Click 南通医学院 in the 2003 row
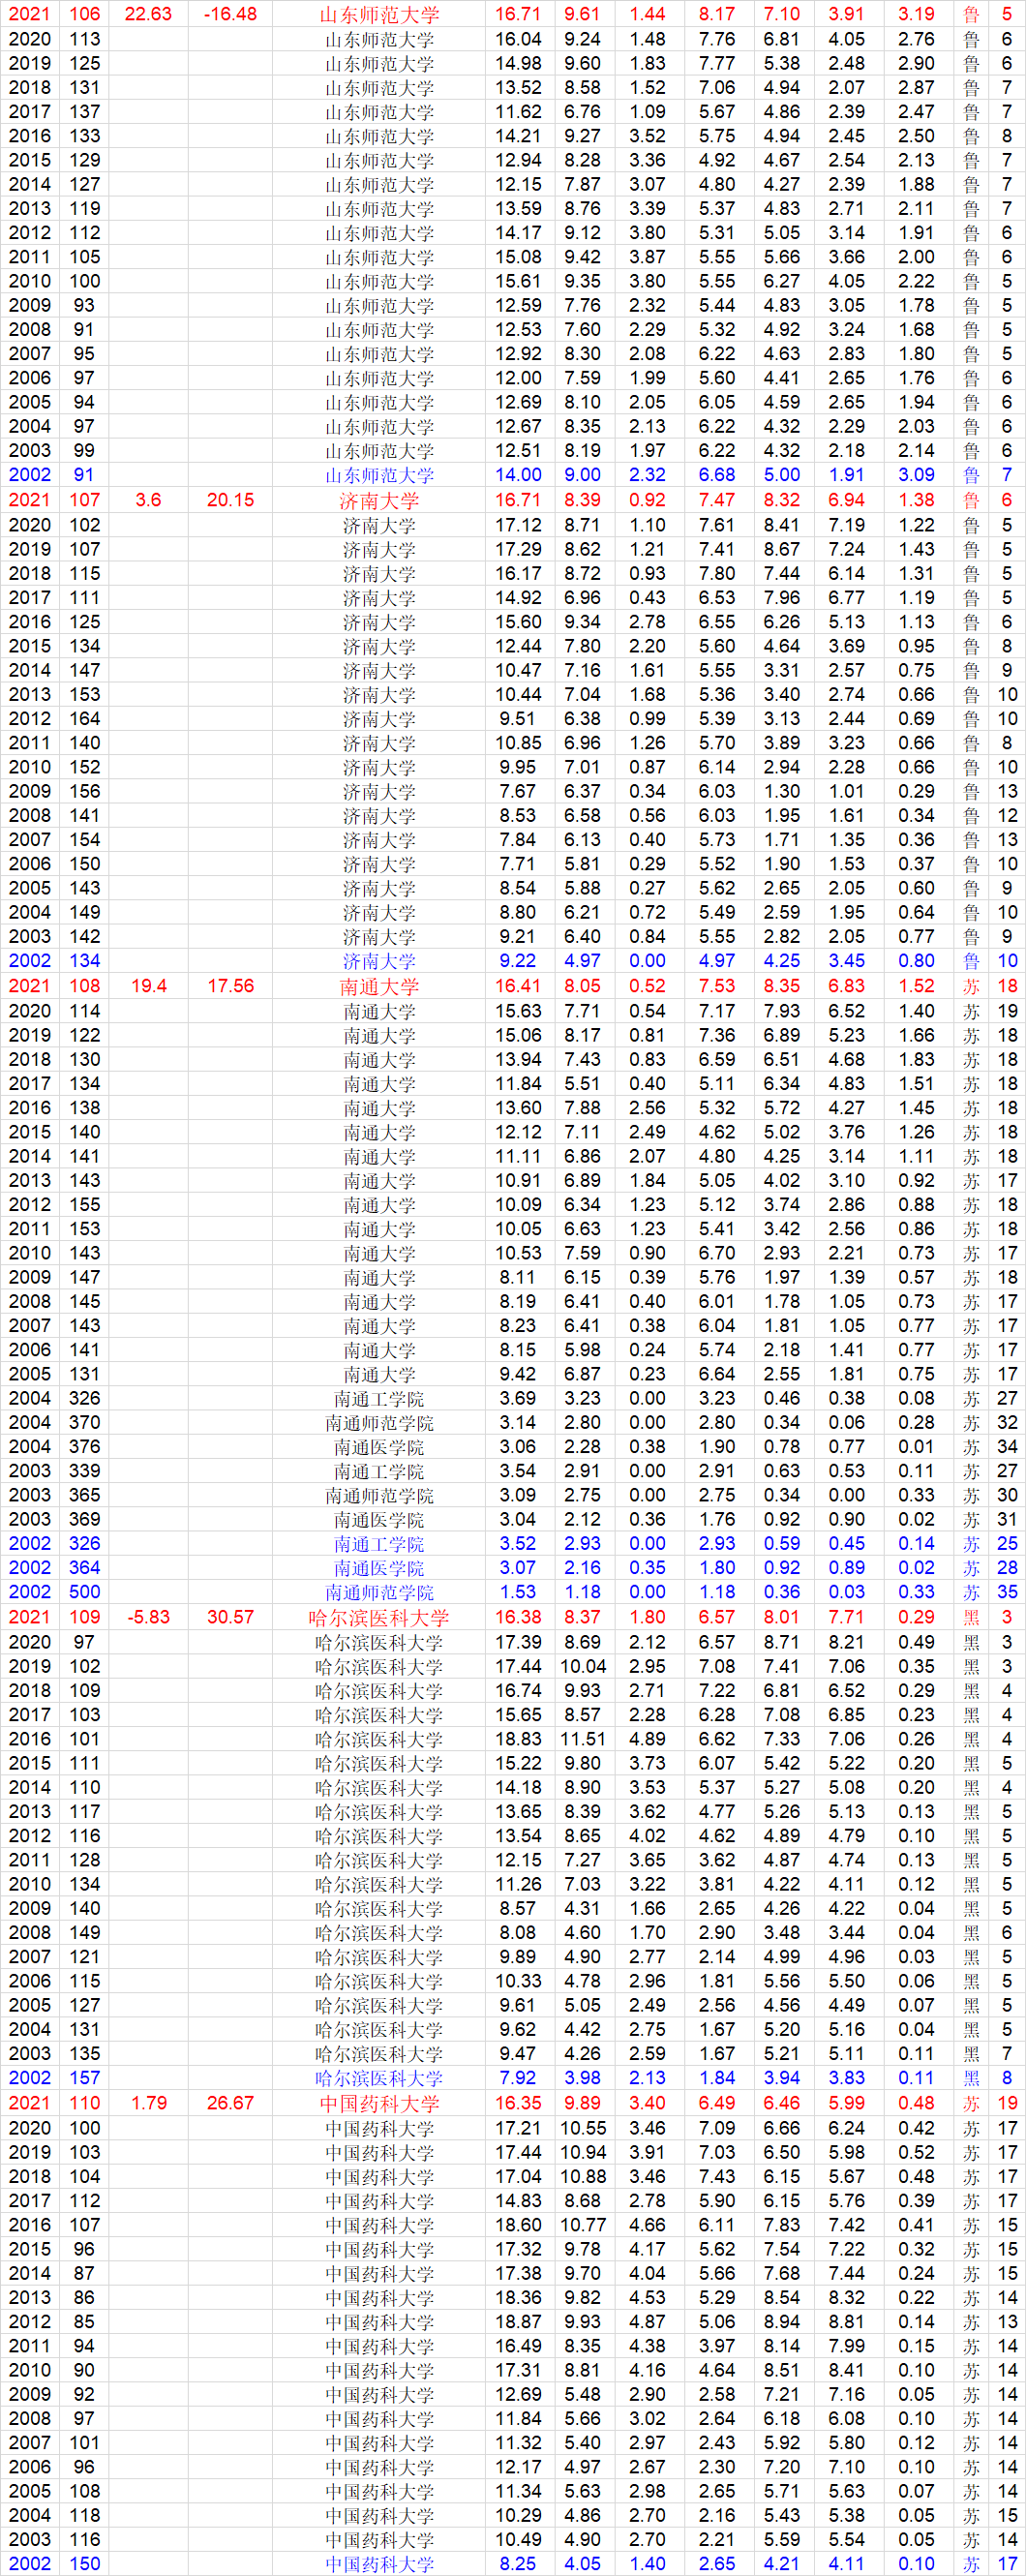The height and width of the screenshot is (2576, 1026). [379, 1519]
